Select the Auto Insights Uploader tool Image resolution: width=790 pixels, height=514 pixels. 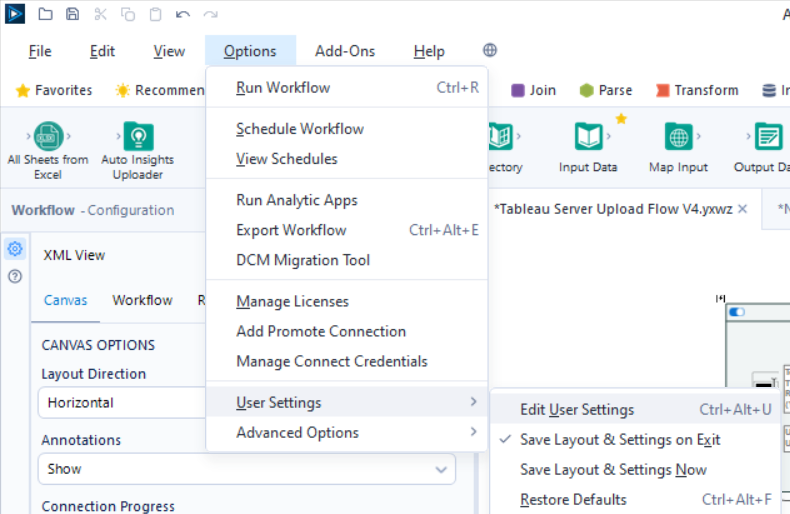[138, 151]
